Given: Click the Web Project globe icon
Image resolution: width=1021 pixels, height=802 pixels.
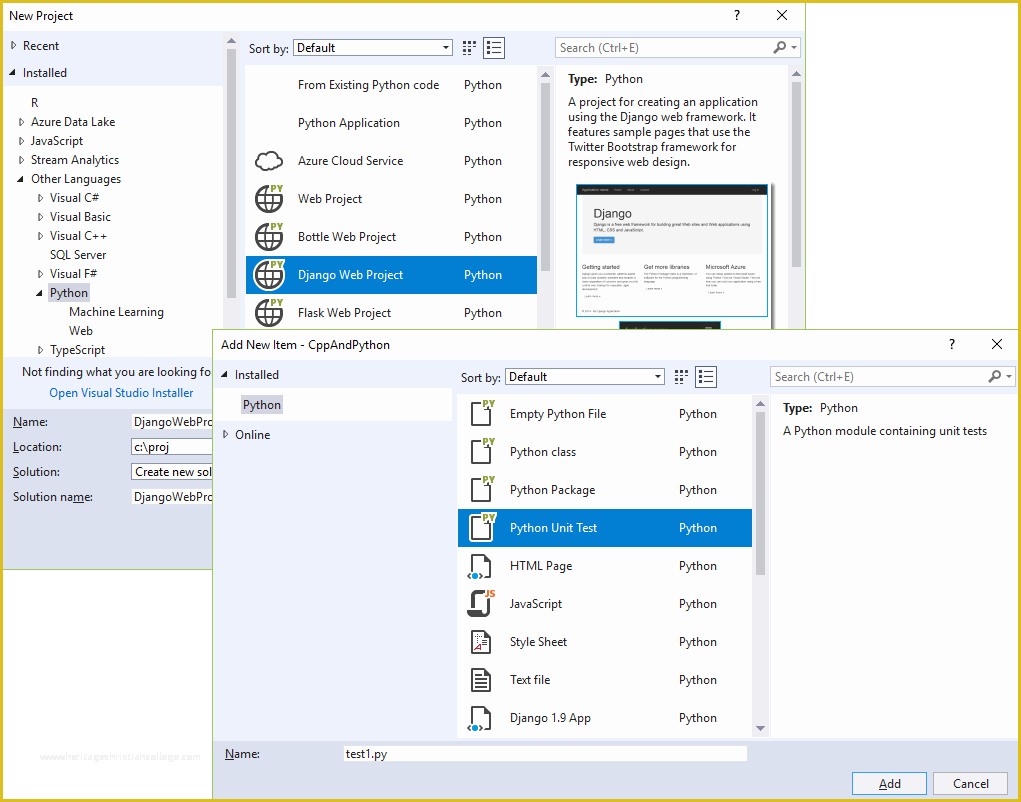Looking at the screenshot, I should (269, 199).
